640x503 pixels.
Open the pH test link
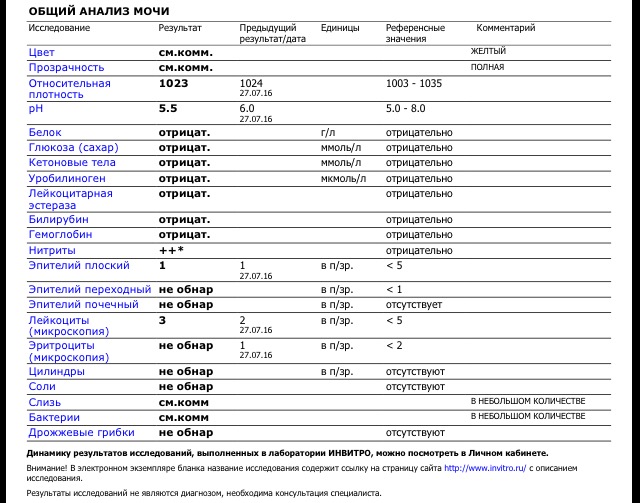(36, 109)
